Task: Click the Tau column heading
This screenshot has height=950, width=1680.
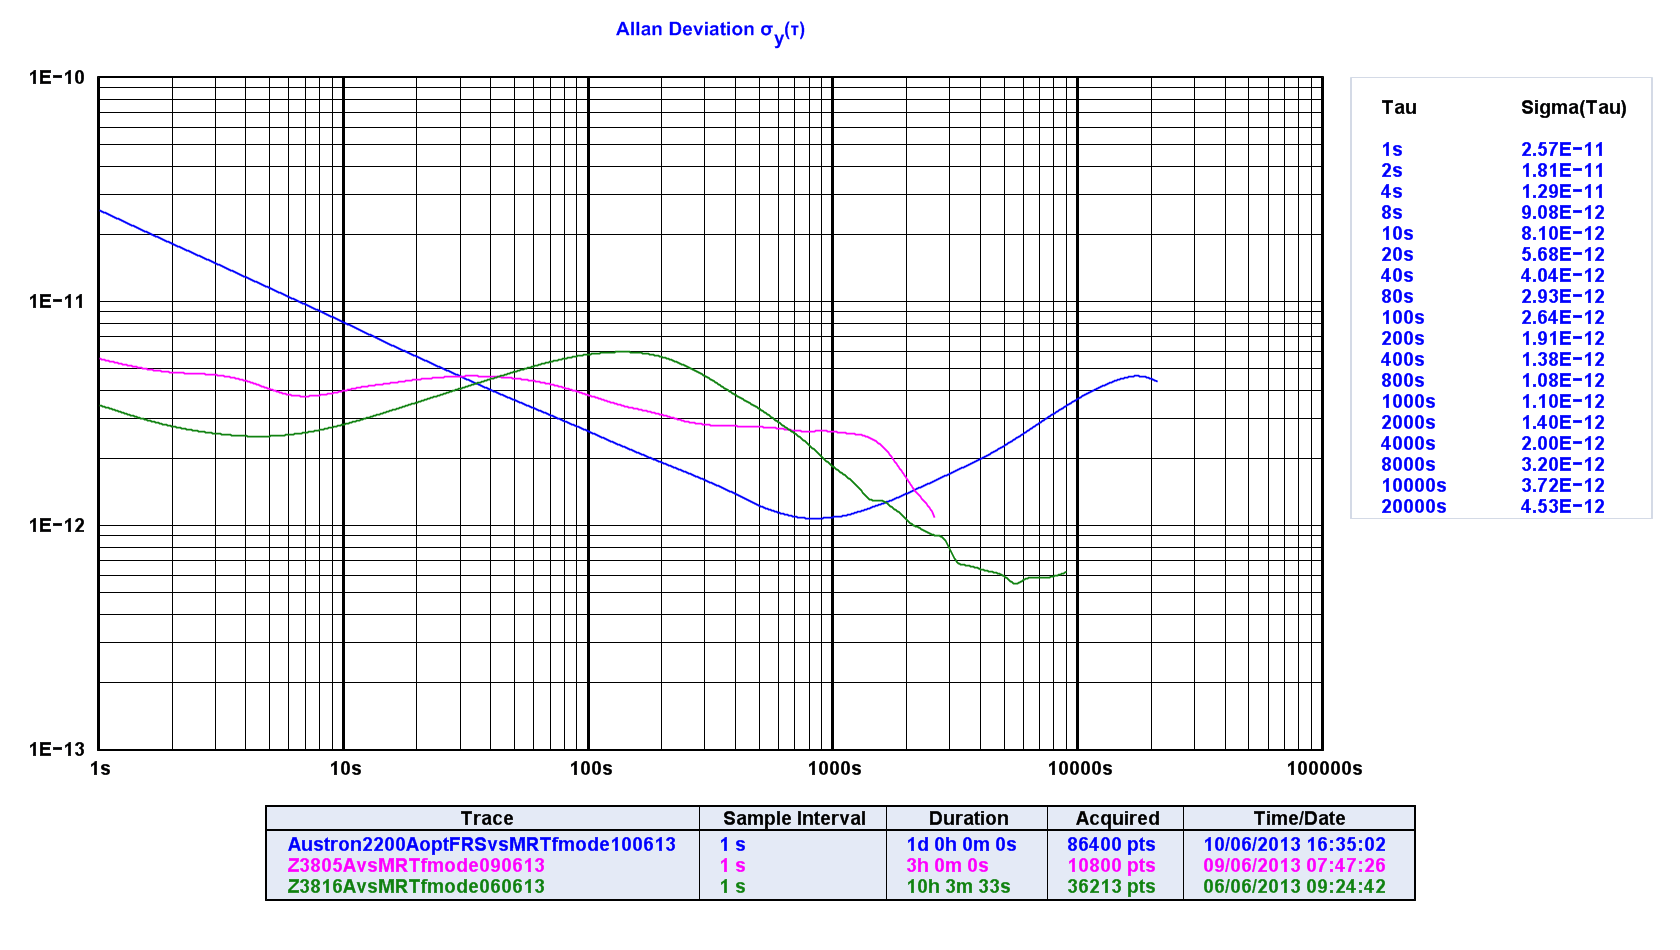Action: (1399, 107)
